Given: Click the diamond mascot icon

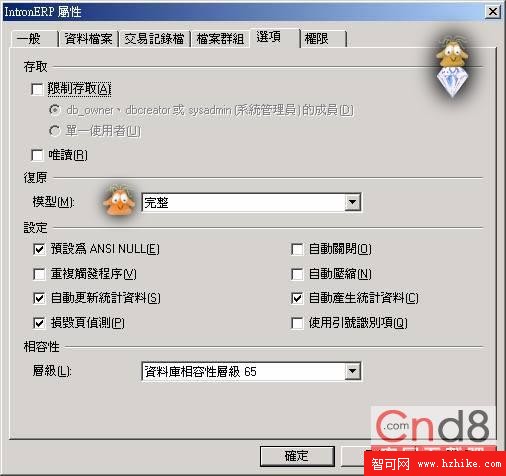Looking at the screenshot, I should click(452, 68).
